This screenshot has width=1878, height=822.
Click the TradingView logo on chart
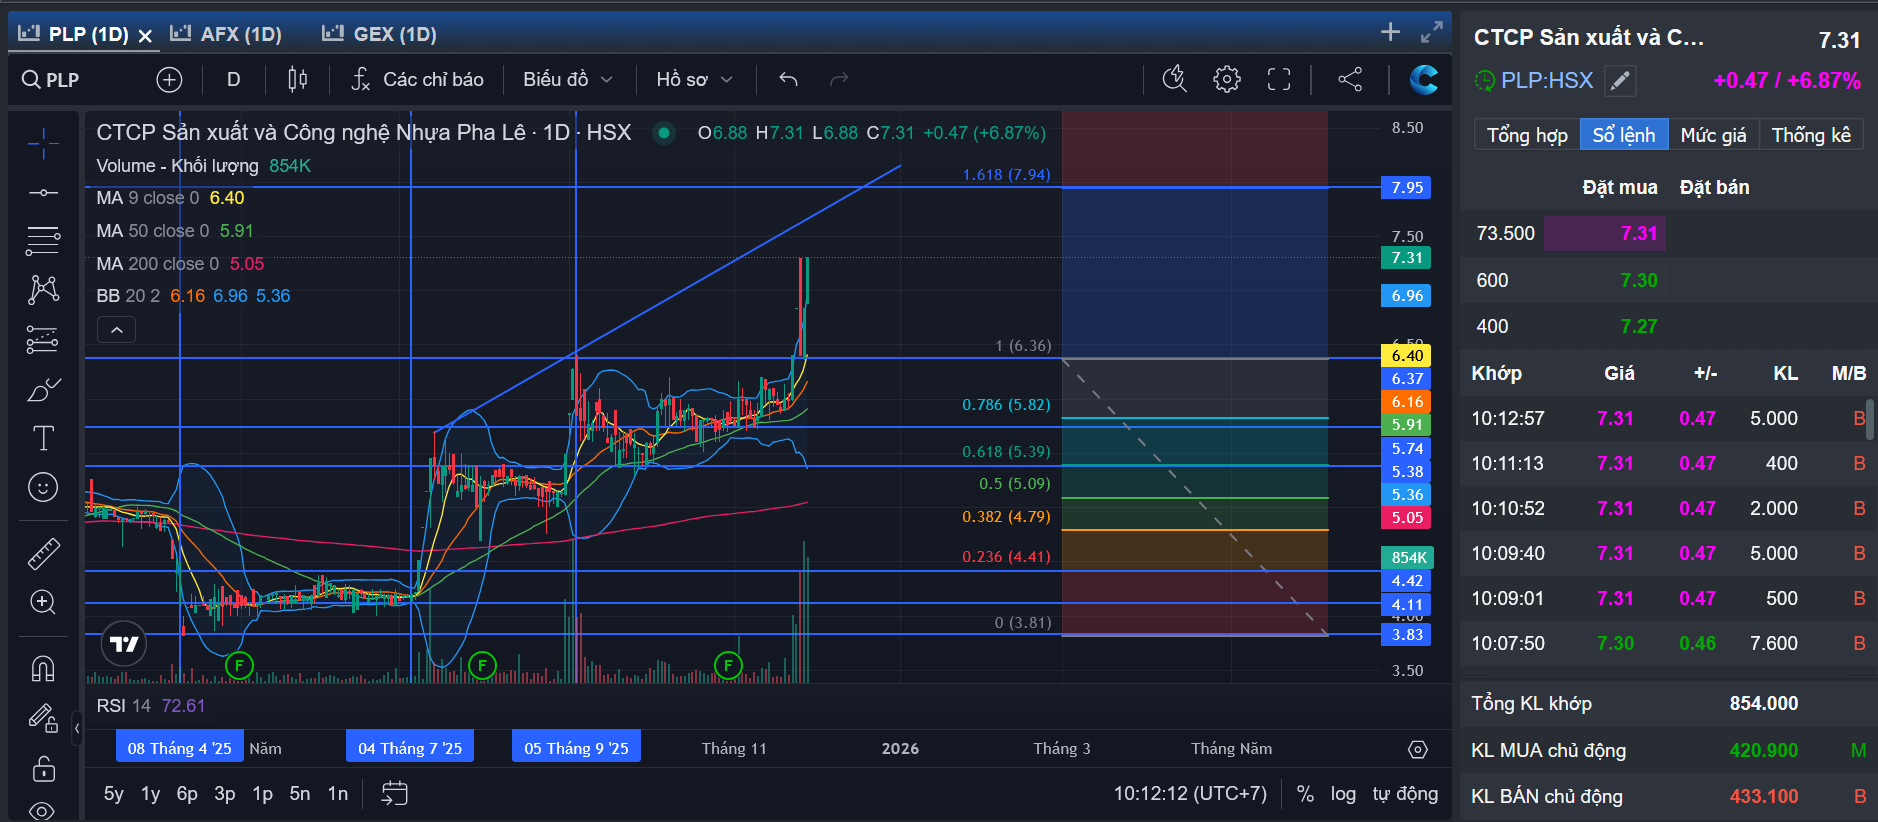pyautogui.click(x=124, y=644)
